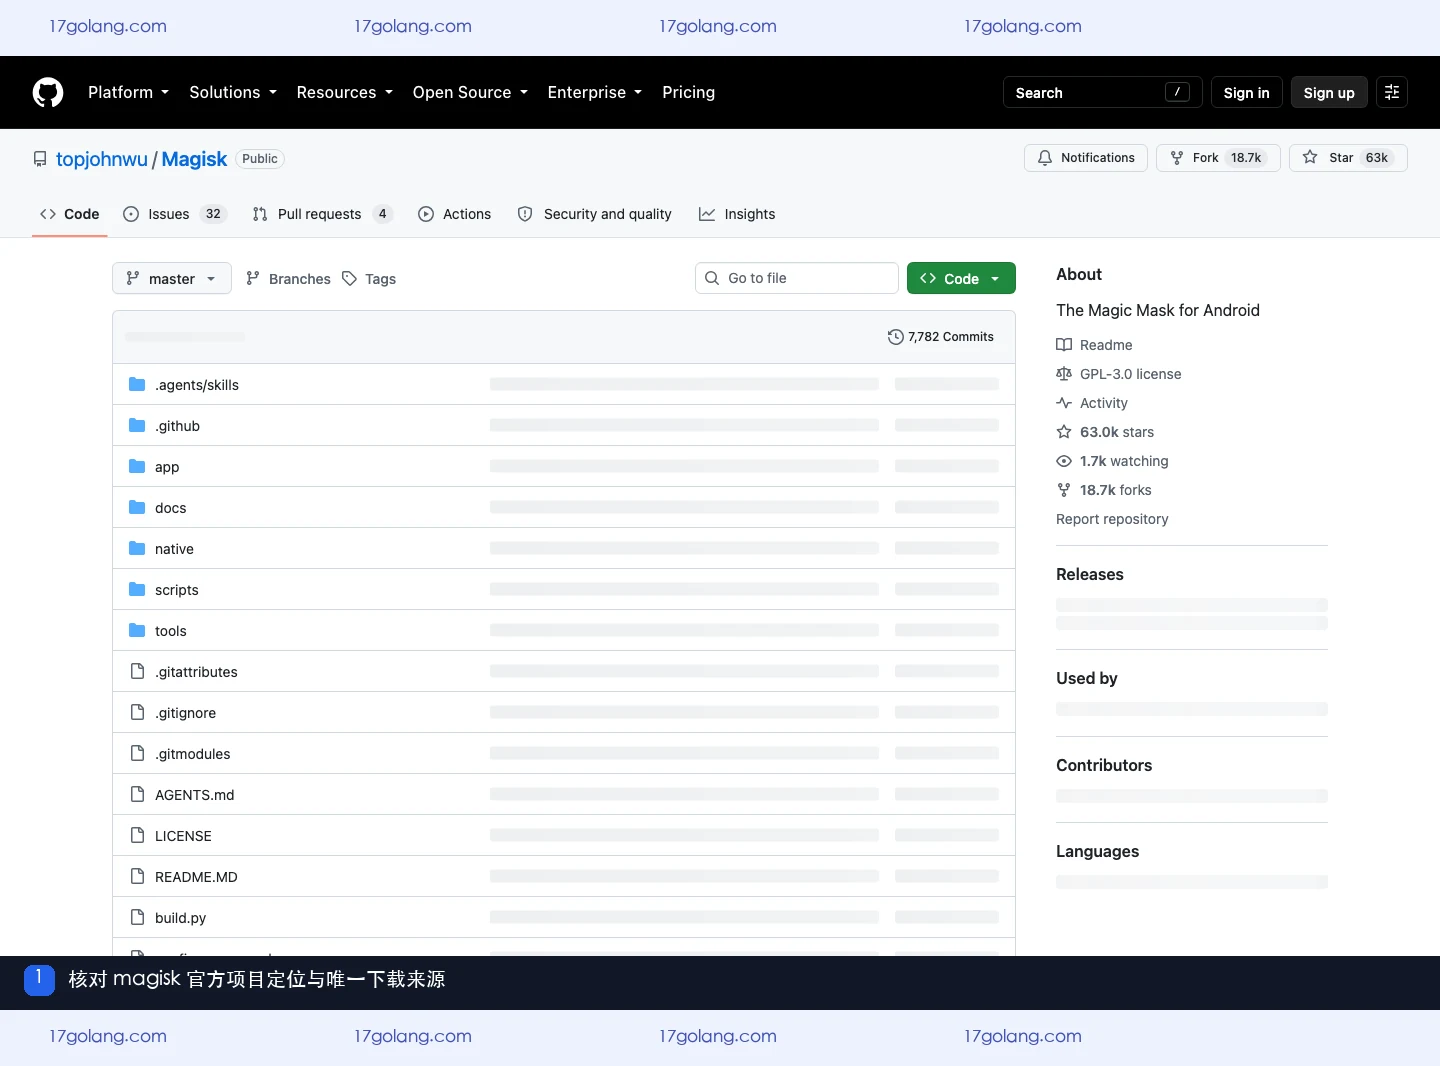Click the star icon beside 63.0k stars

1064,432
